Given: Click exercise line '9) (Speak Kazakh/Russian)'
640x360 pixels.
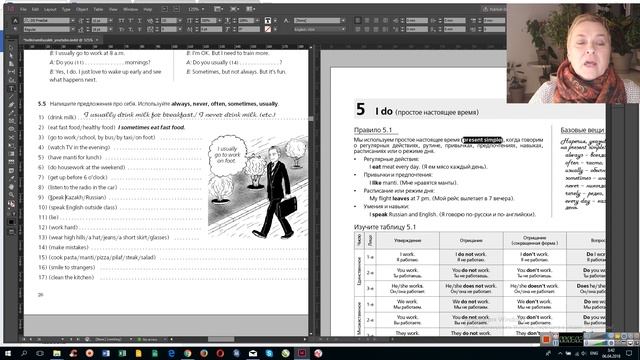Looking at the screenshot, I should click(x=72, y=198).
